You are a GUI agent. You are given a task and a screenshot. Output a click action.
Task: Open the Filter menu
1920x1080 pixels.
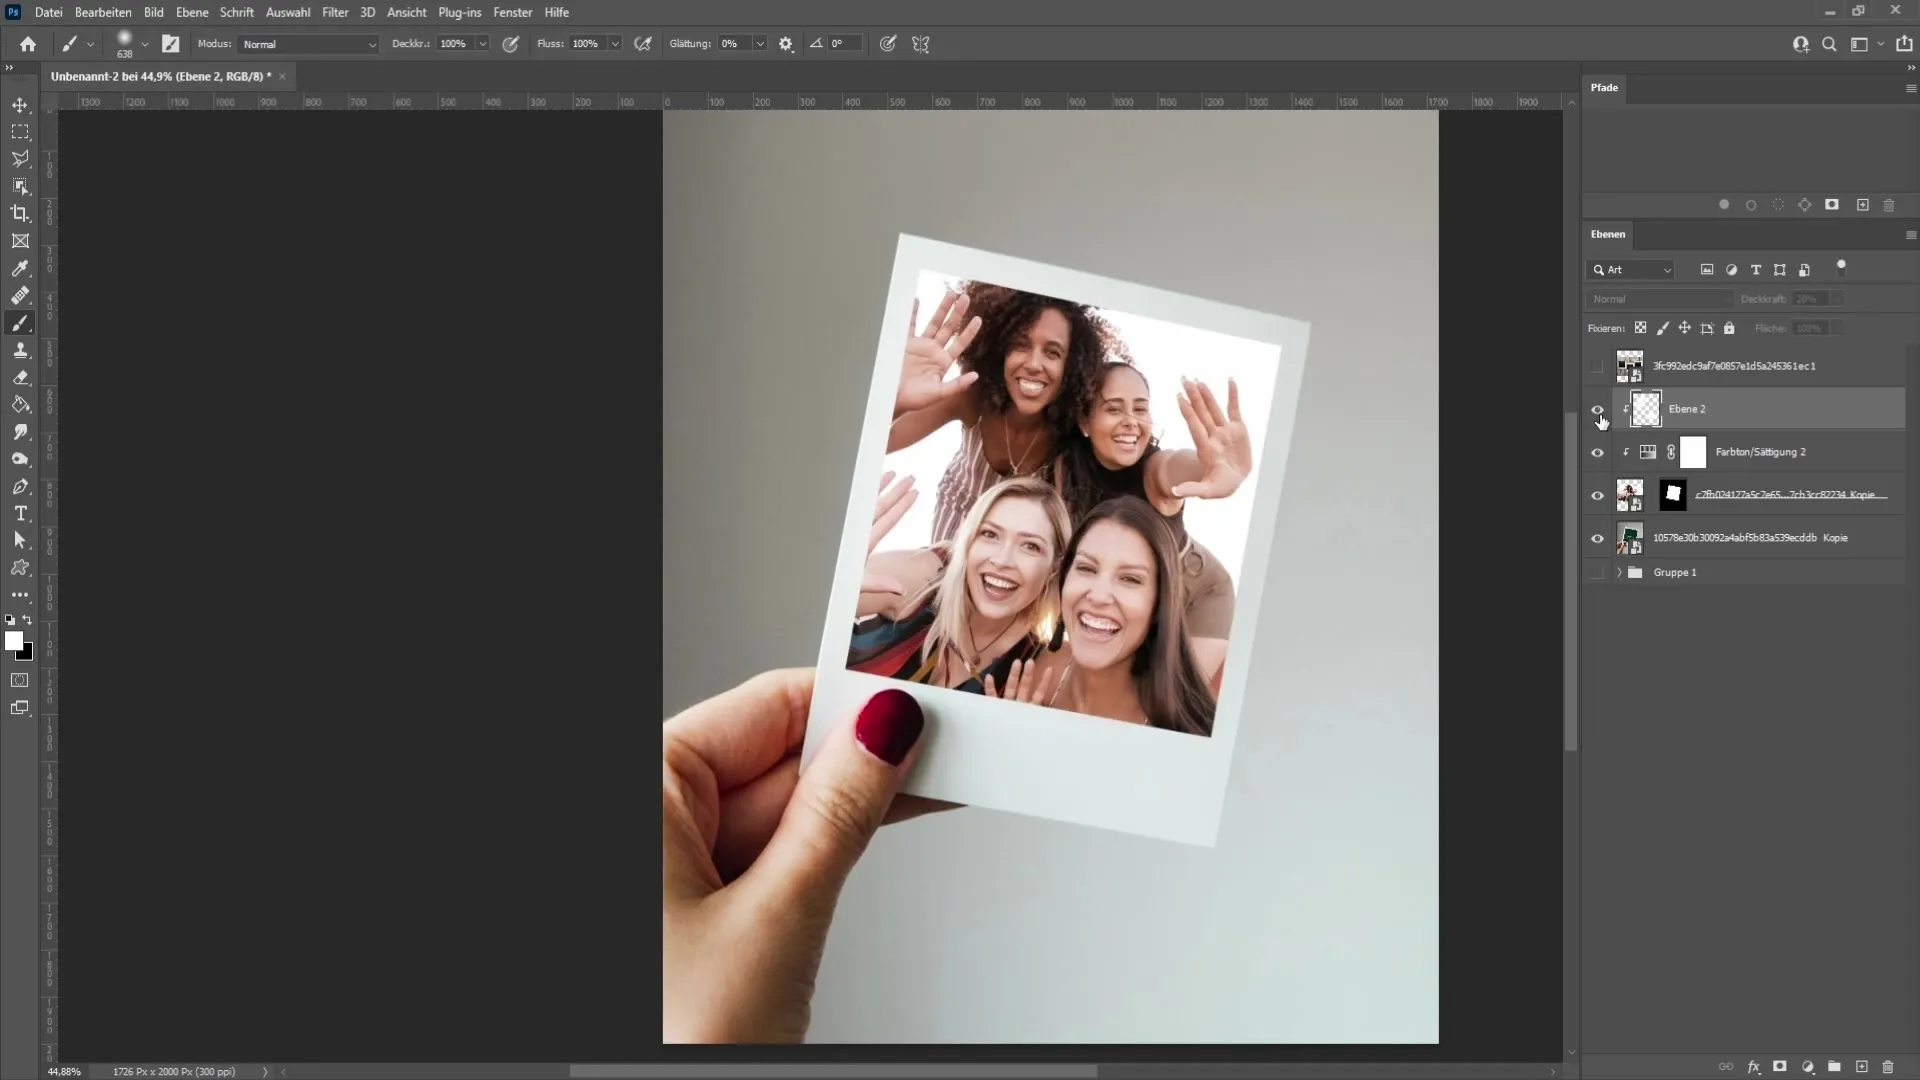335,12
